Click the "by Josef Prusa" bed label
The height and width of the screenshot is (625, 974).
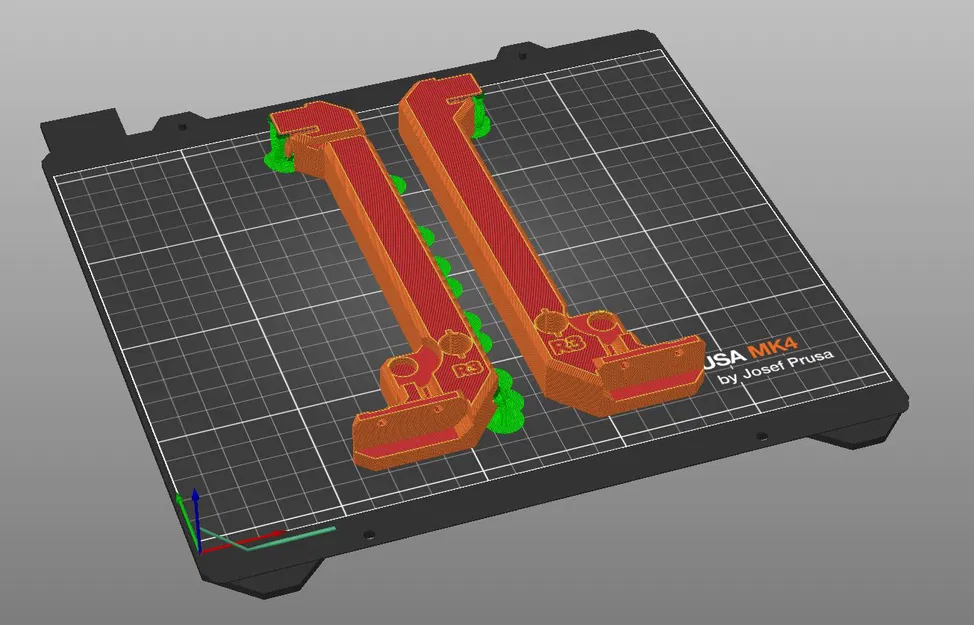tap(776, 368)
